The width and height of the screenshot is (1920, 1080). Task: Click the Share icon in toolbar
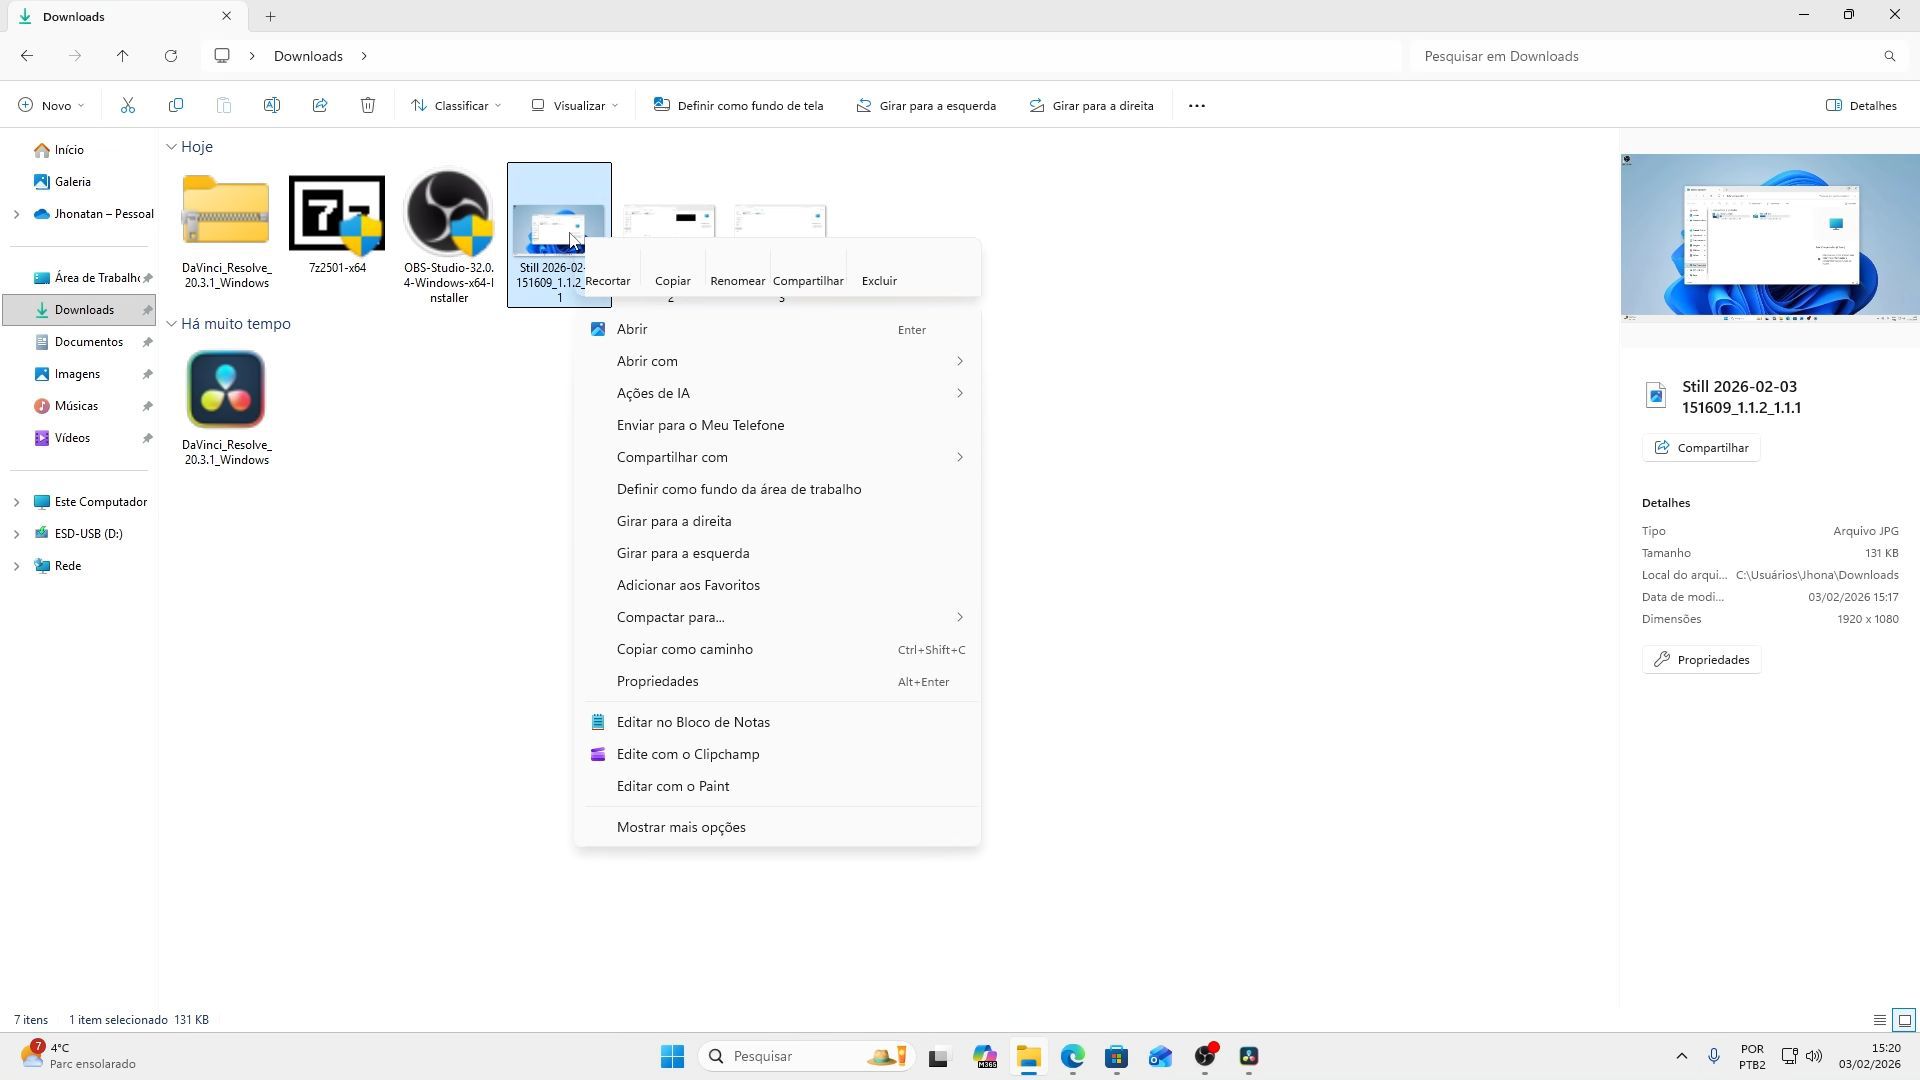[x=320, y=106]
